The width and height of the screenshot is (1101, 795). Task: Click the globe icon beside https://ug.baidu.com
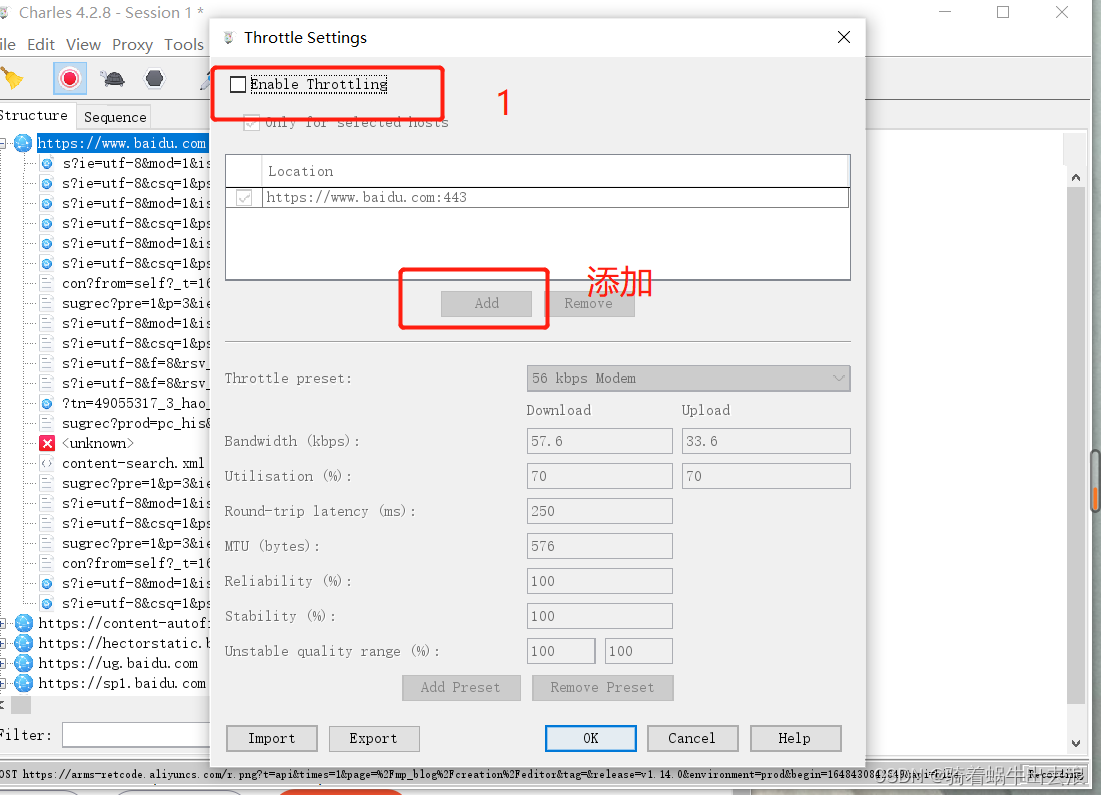coord(24,663)
